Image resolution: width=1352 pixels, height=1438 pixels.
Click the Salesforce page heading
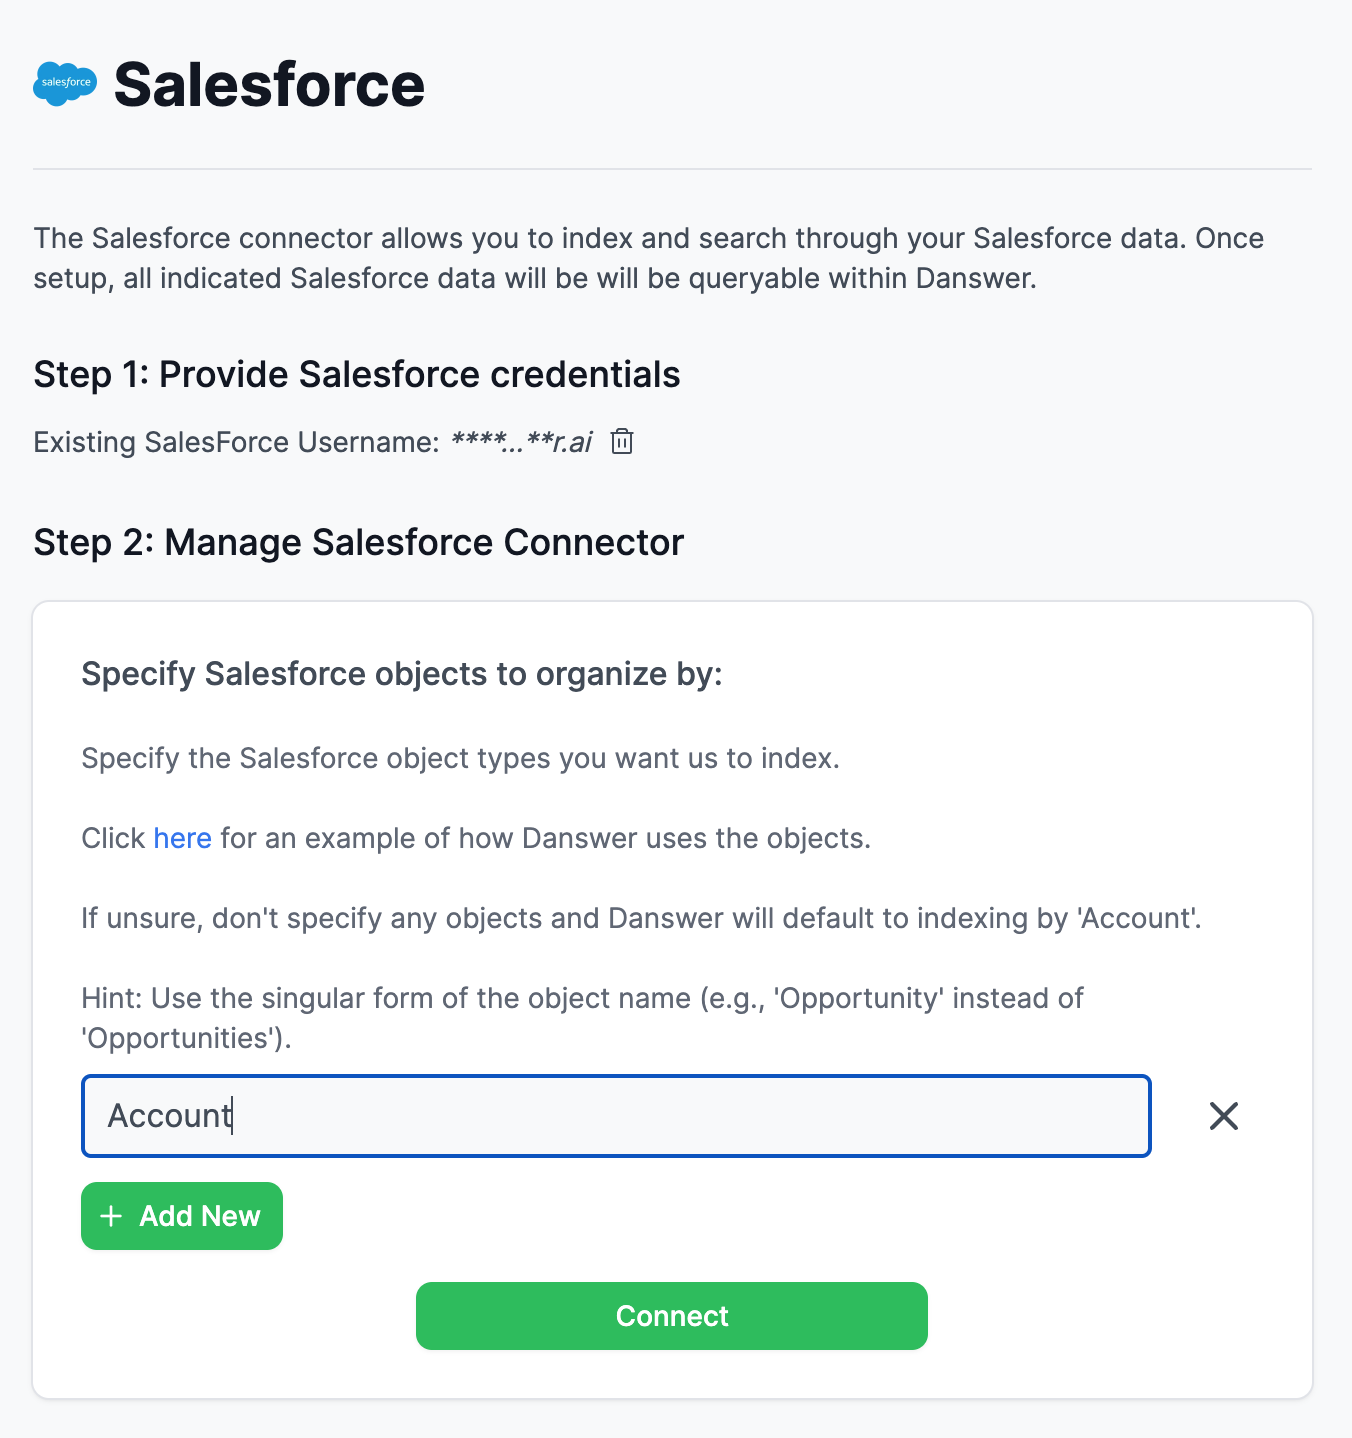268,85
